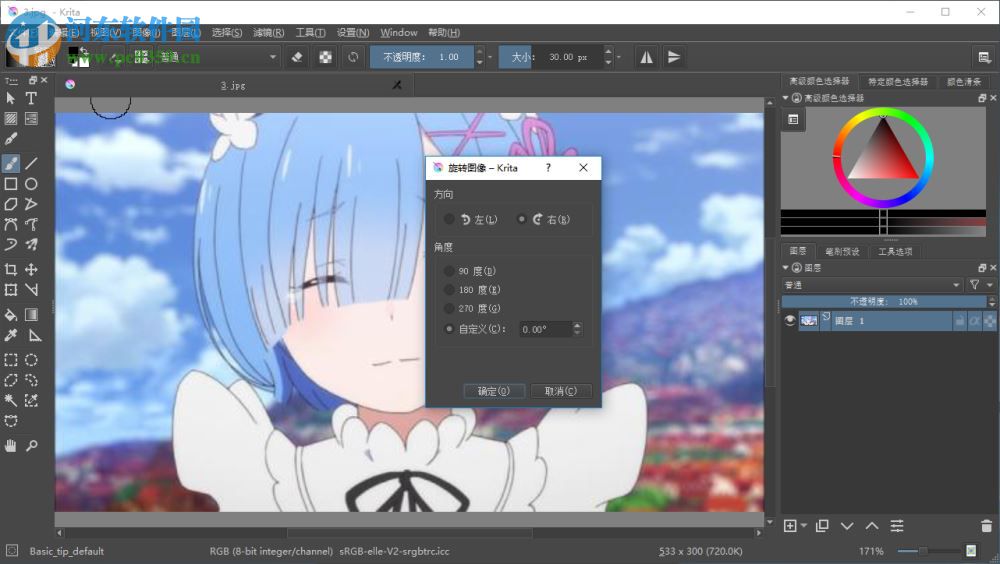The width and height of the screenshot is (1000, 564).
Task: Select the Fill bucket tool
Action: (x=11, y=315)
